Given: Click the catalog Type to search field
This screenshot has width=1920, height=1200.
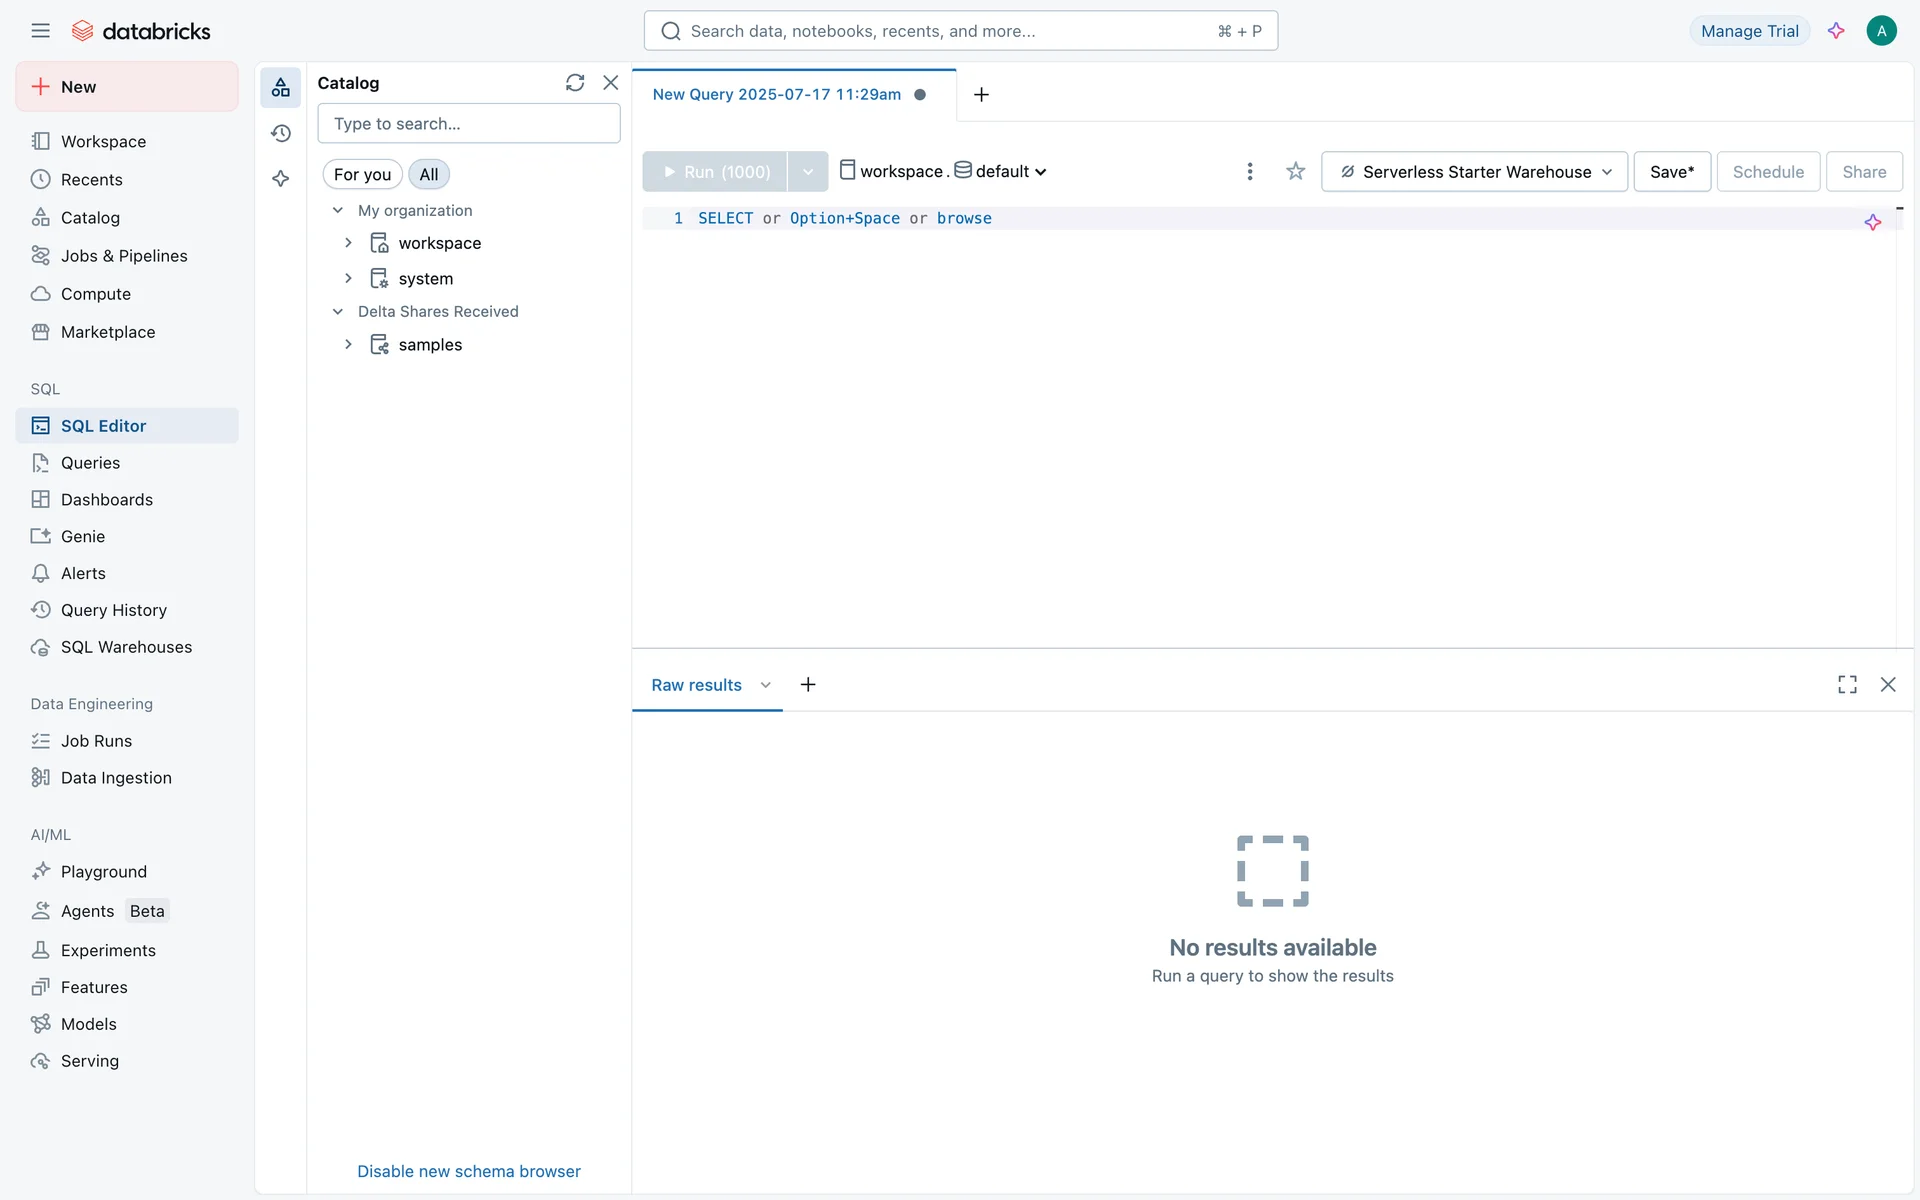Looking at the screenshot, I should pyautogui.click(x=468, y=124).
